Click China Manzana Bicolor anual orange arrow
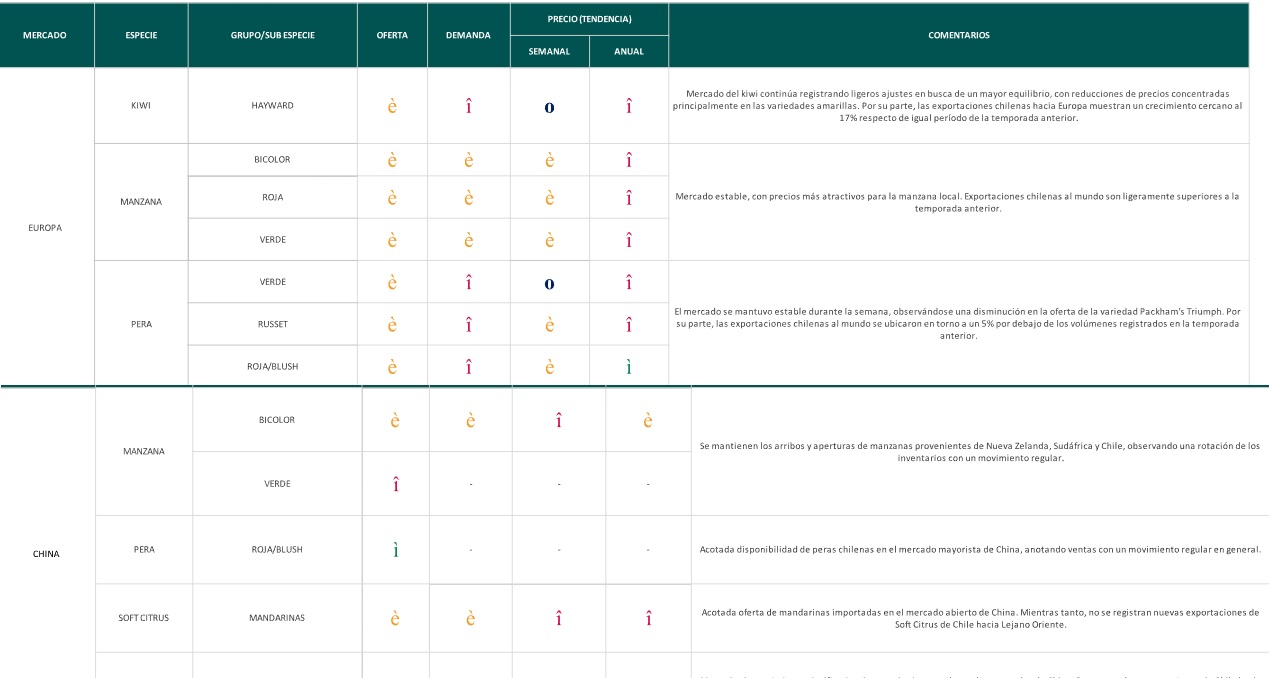Viewport: 1269px width, 678px height. coord(648,421)
